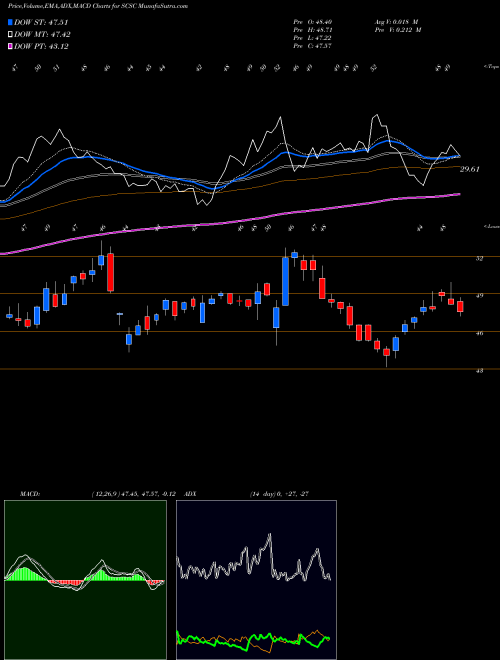This screenshot has width=500, height=660.
Task: Open the dark blue ADX indicator panel
Action: point(256,580)
